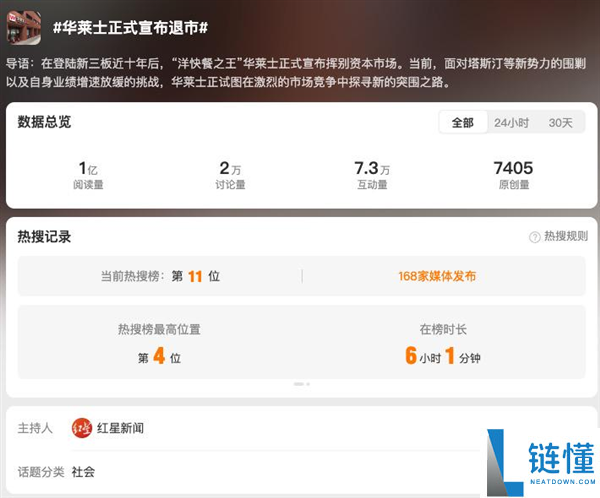
Task: Select the 1亿 阅读量 statistic
Action: [x=88, y=175]
